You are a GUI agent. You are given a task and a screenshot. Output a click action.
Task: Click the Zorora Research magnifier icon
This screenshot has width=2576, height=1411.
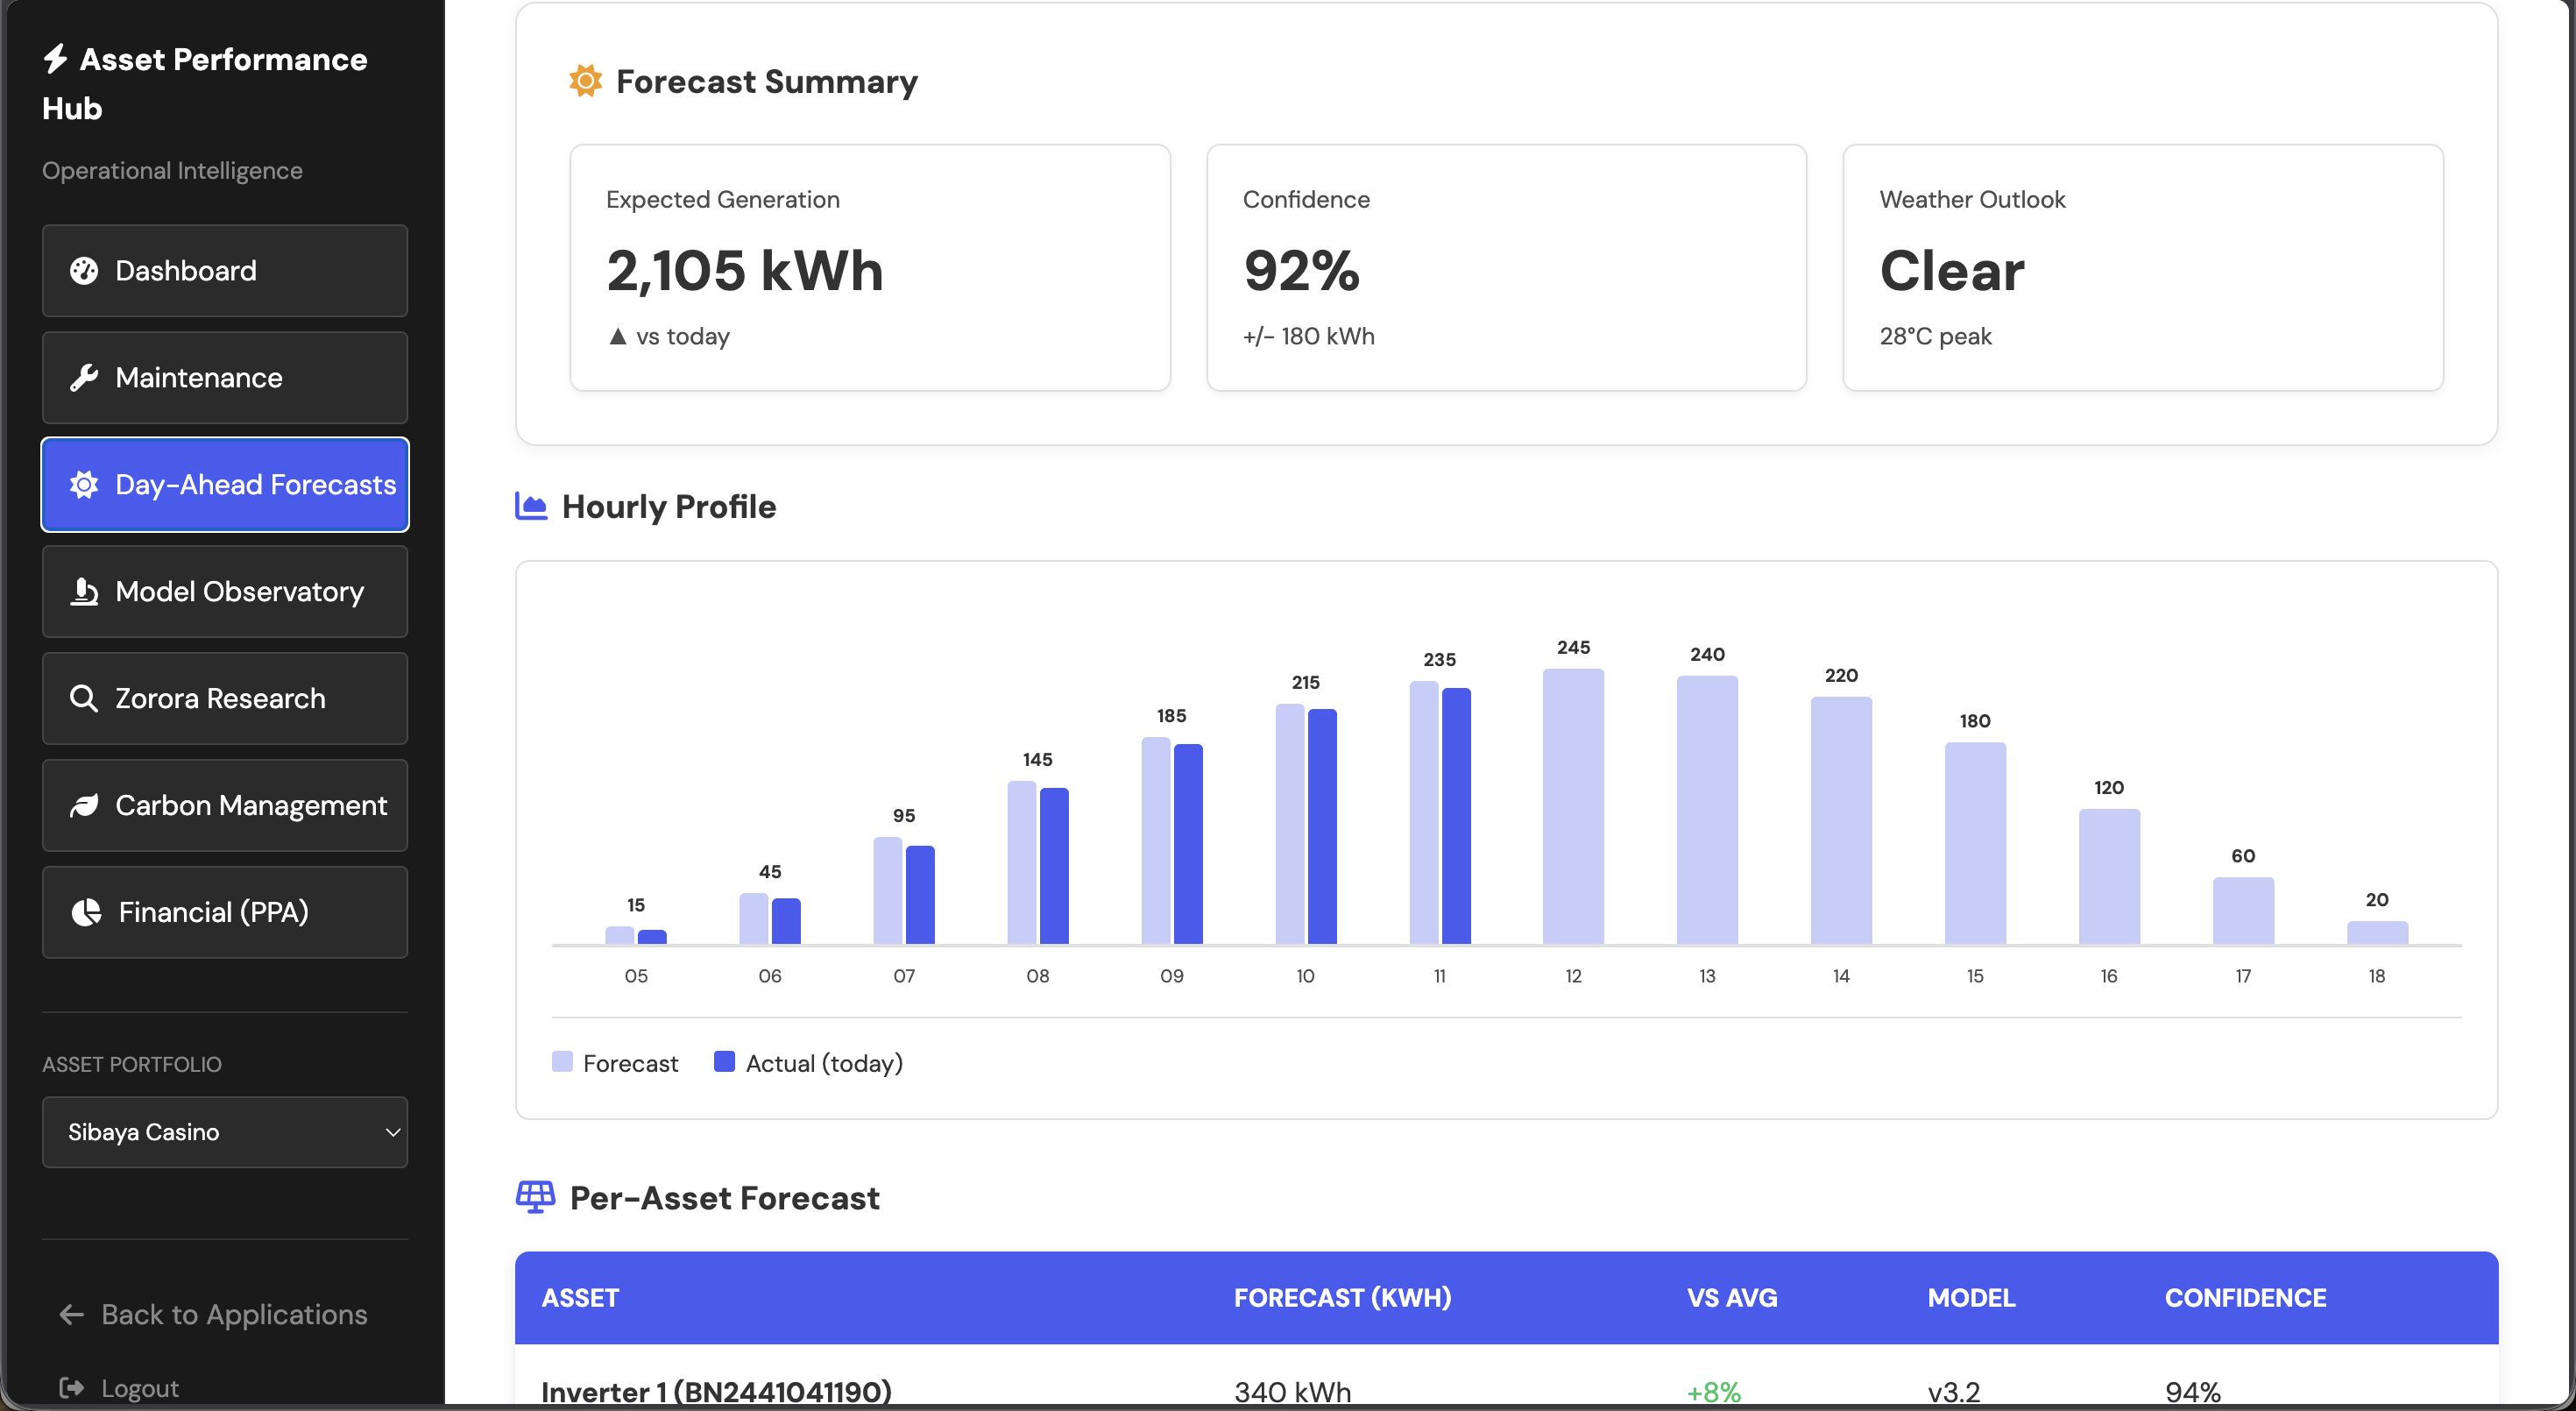85,698
